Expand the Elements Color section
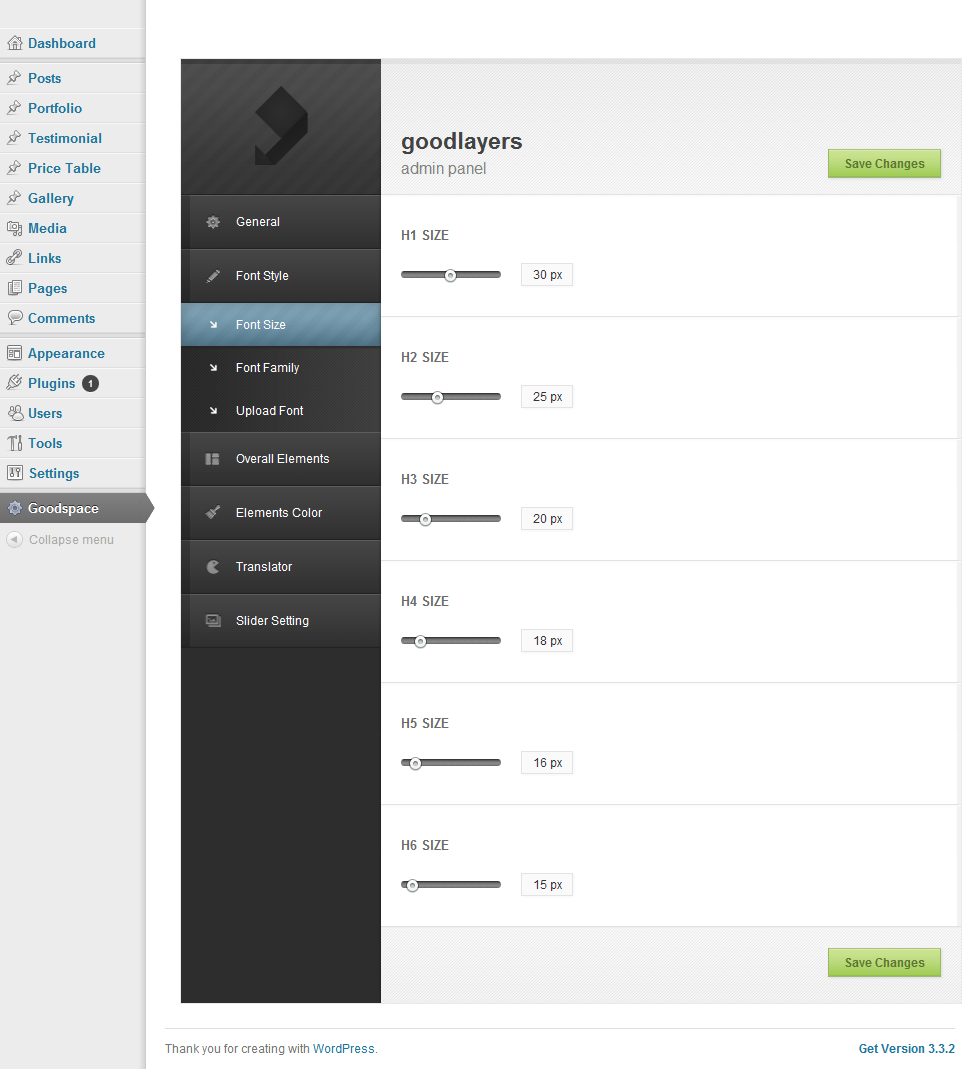This screenshot has height=1069, width=975. coord(281,513)
